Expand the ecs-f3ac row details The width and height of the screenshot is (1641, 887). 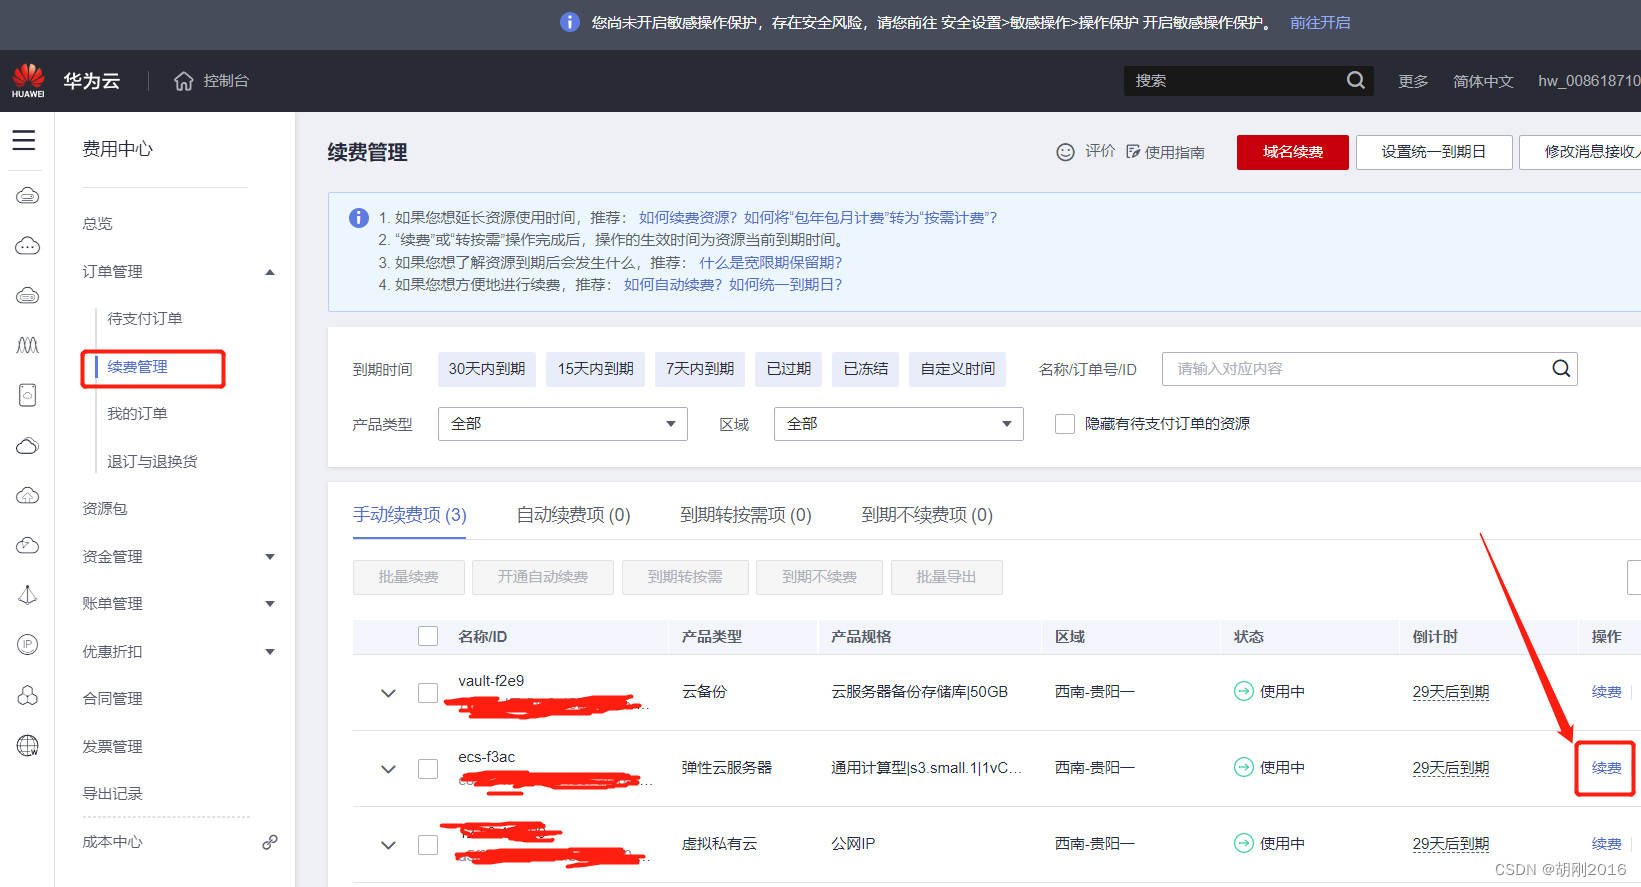(388, 769)
